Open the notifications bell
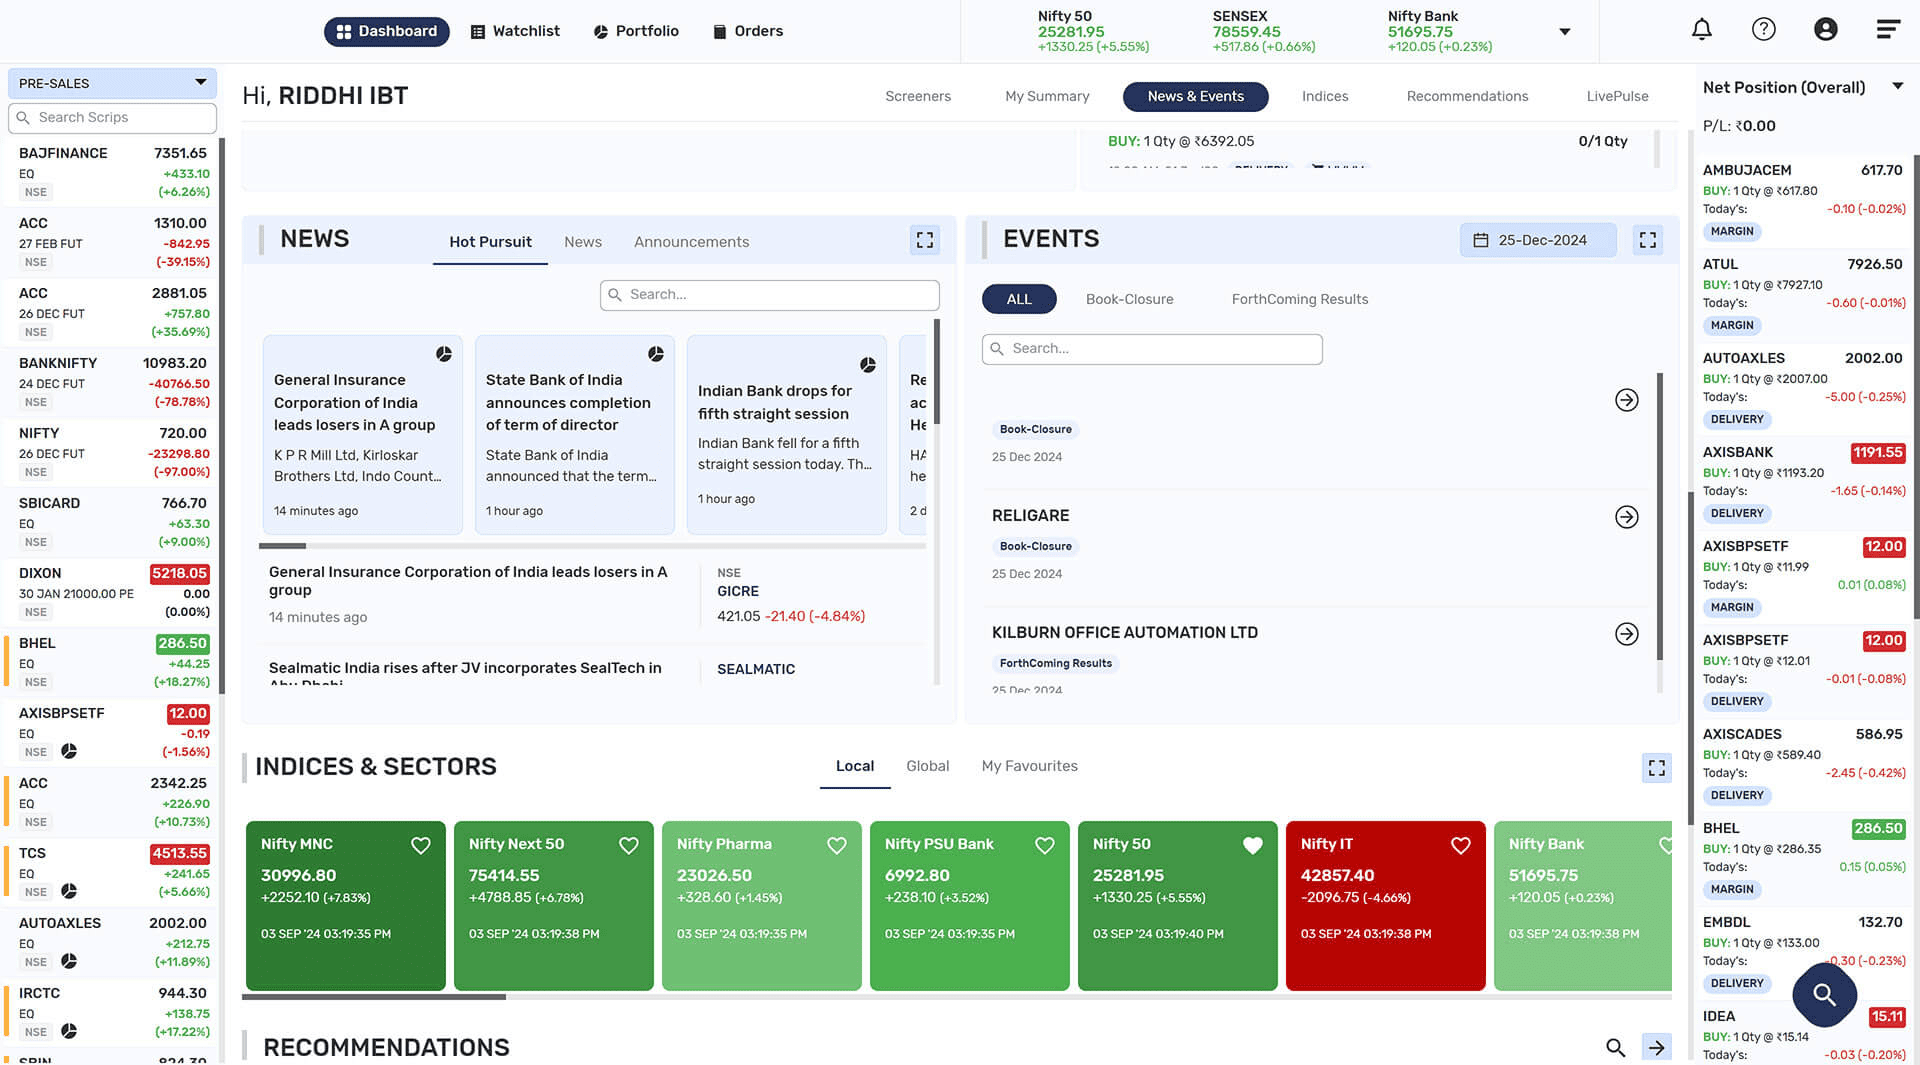This screenshot has width=1920, height=1065. pyautogui.click(x=1701, y=30)
